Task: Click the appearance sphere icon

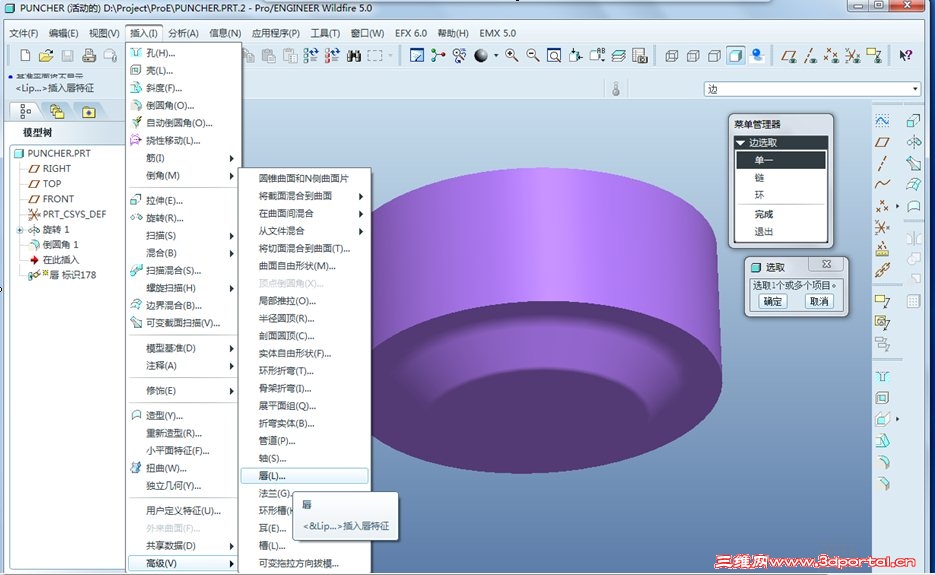Action: pos(481,56)
